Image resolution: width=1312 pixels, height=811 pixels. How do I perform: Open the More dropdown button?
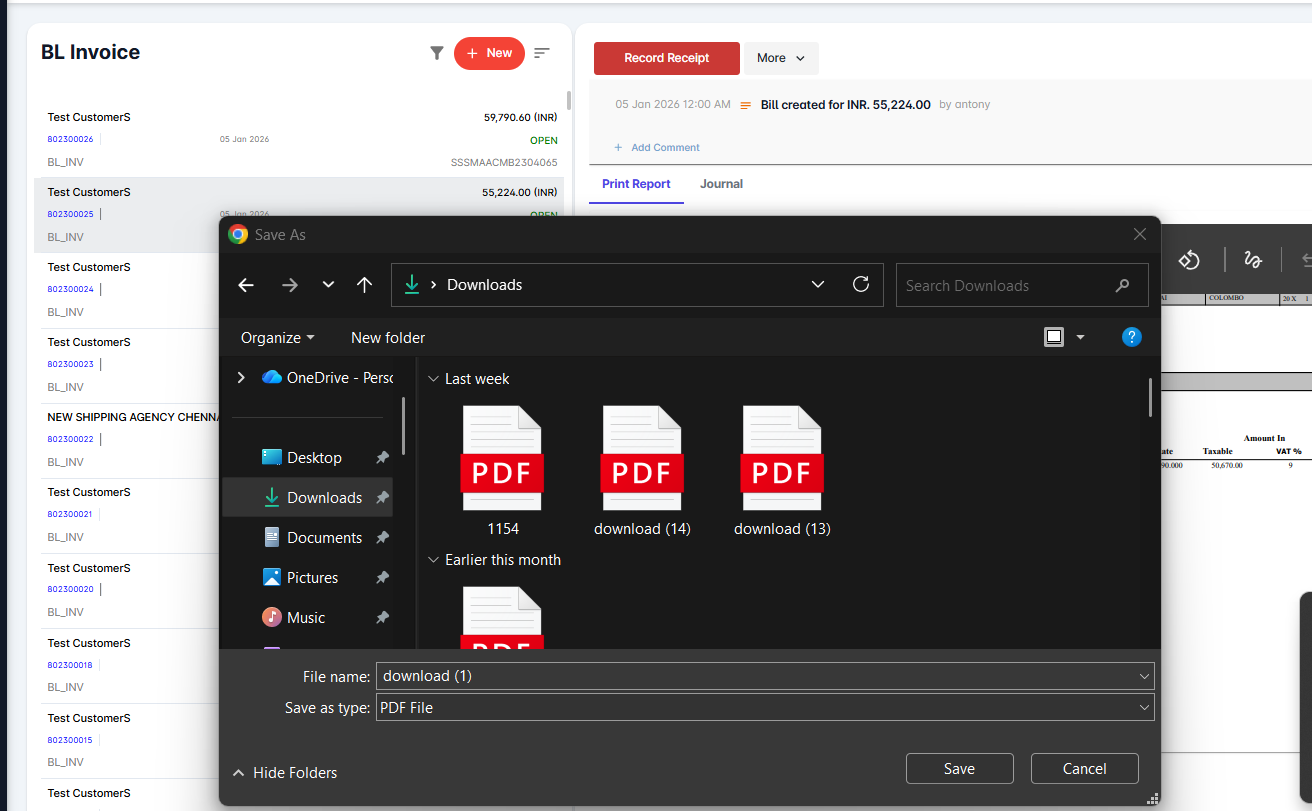[x=780, y=58]
